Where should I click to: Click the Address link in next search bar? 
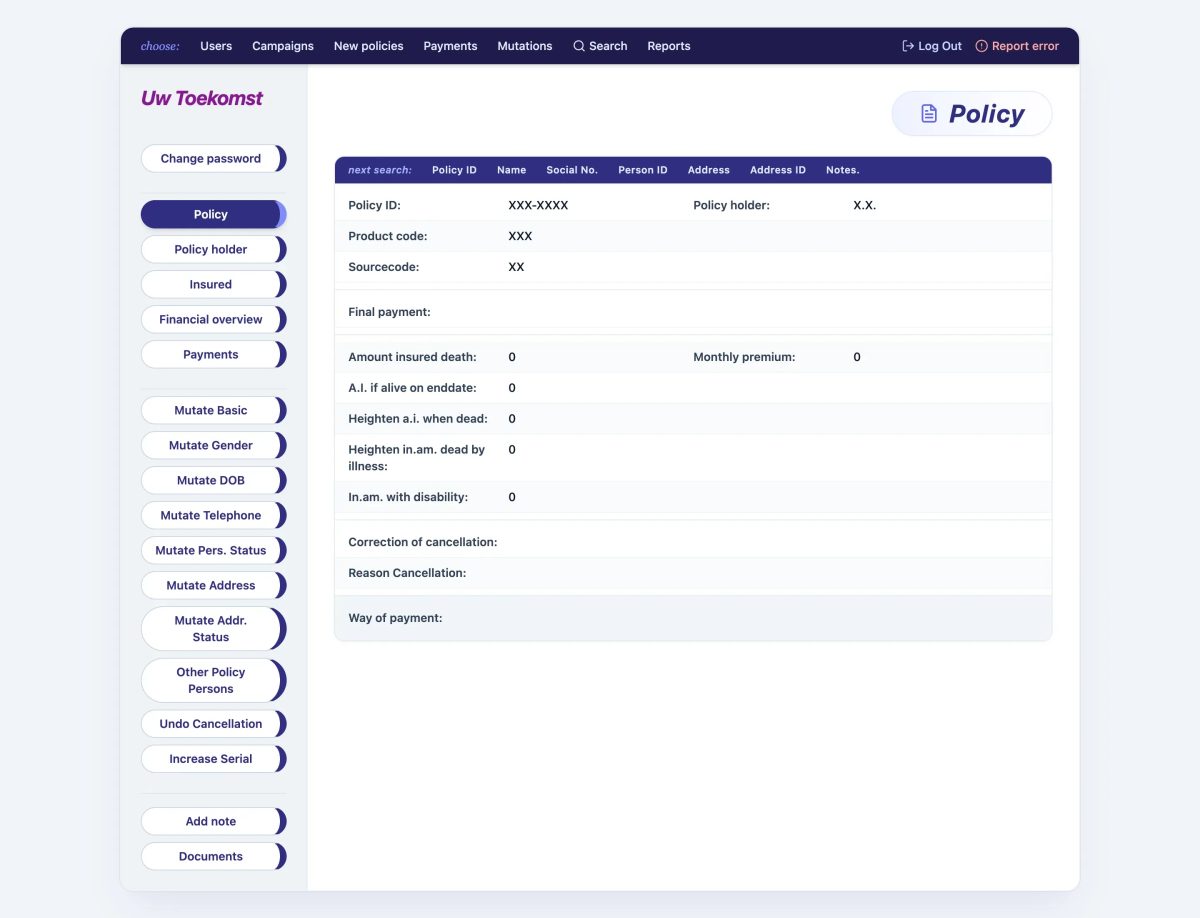tap(708, 170)
